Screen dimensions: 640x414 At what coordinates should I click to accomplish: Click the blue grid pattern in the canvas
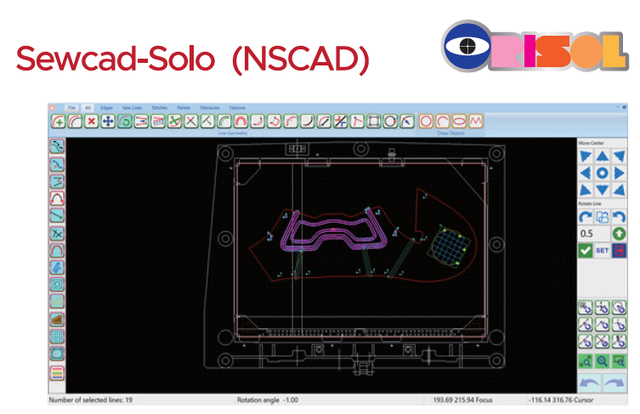449,245
